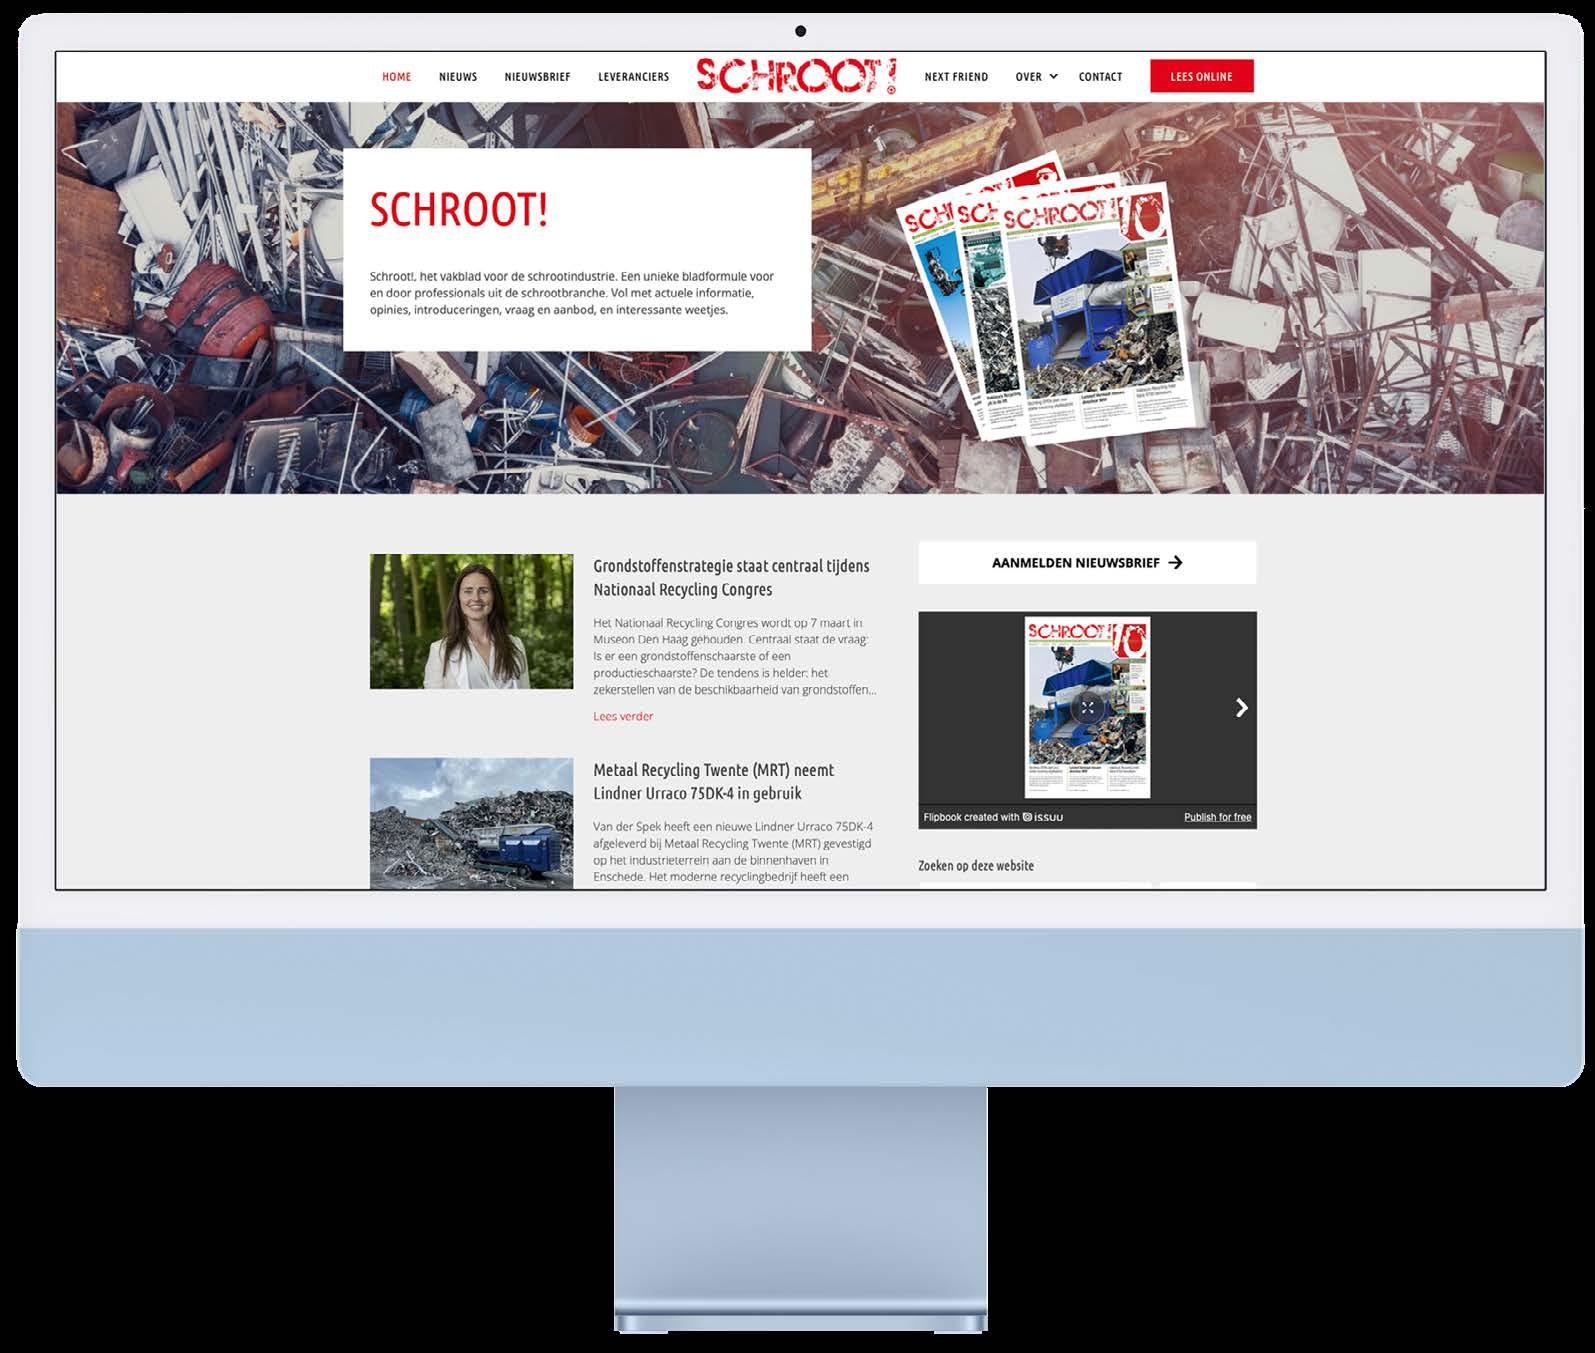Open the CONTACT page
The width and height of the screenshot is (1595, 1353).
click(1100, 77)
